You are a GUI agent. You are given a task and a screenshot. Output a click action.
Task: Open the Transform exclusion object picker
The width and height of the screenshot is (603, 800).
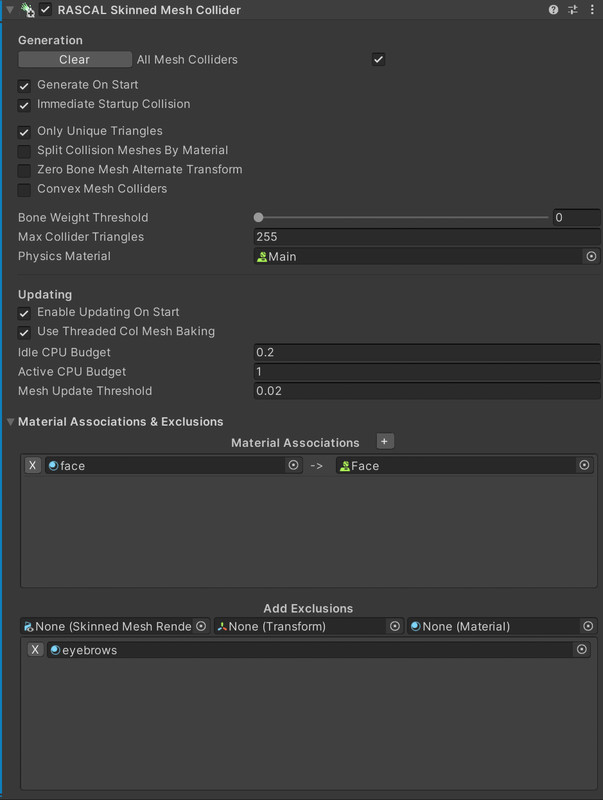394,627
